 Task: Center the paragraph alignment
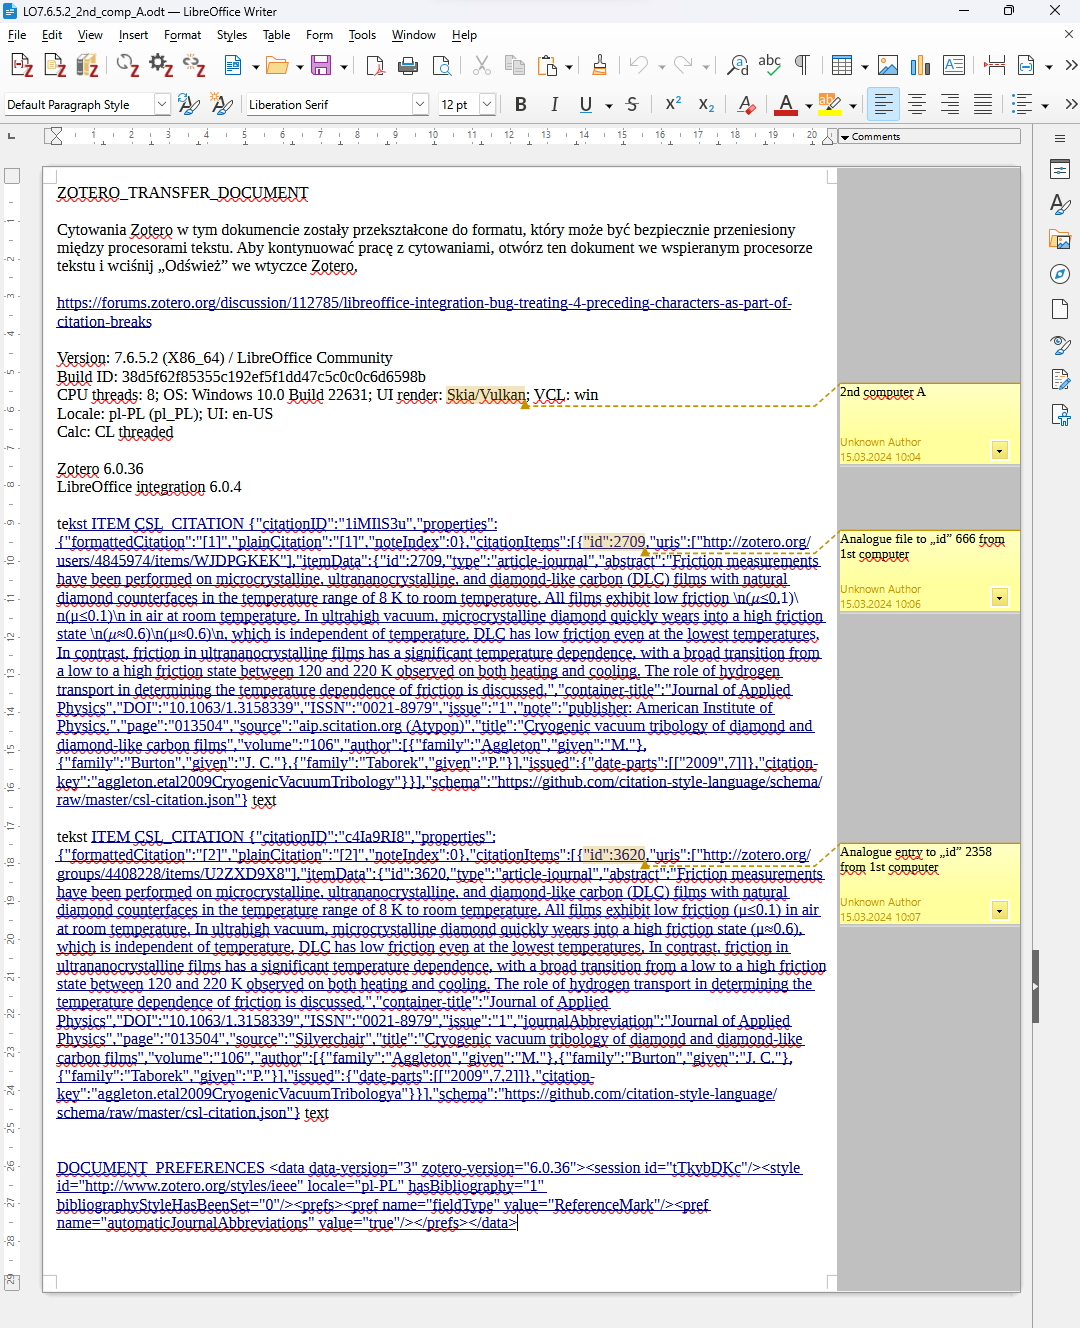click(x=917, y=104)
